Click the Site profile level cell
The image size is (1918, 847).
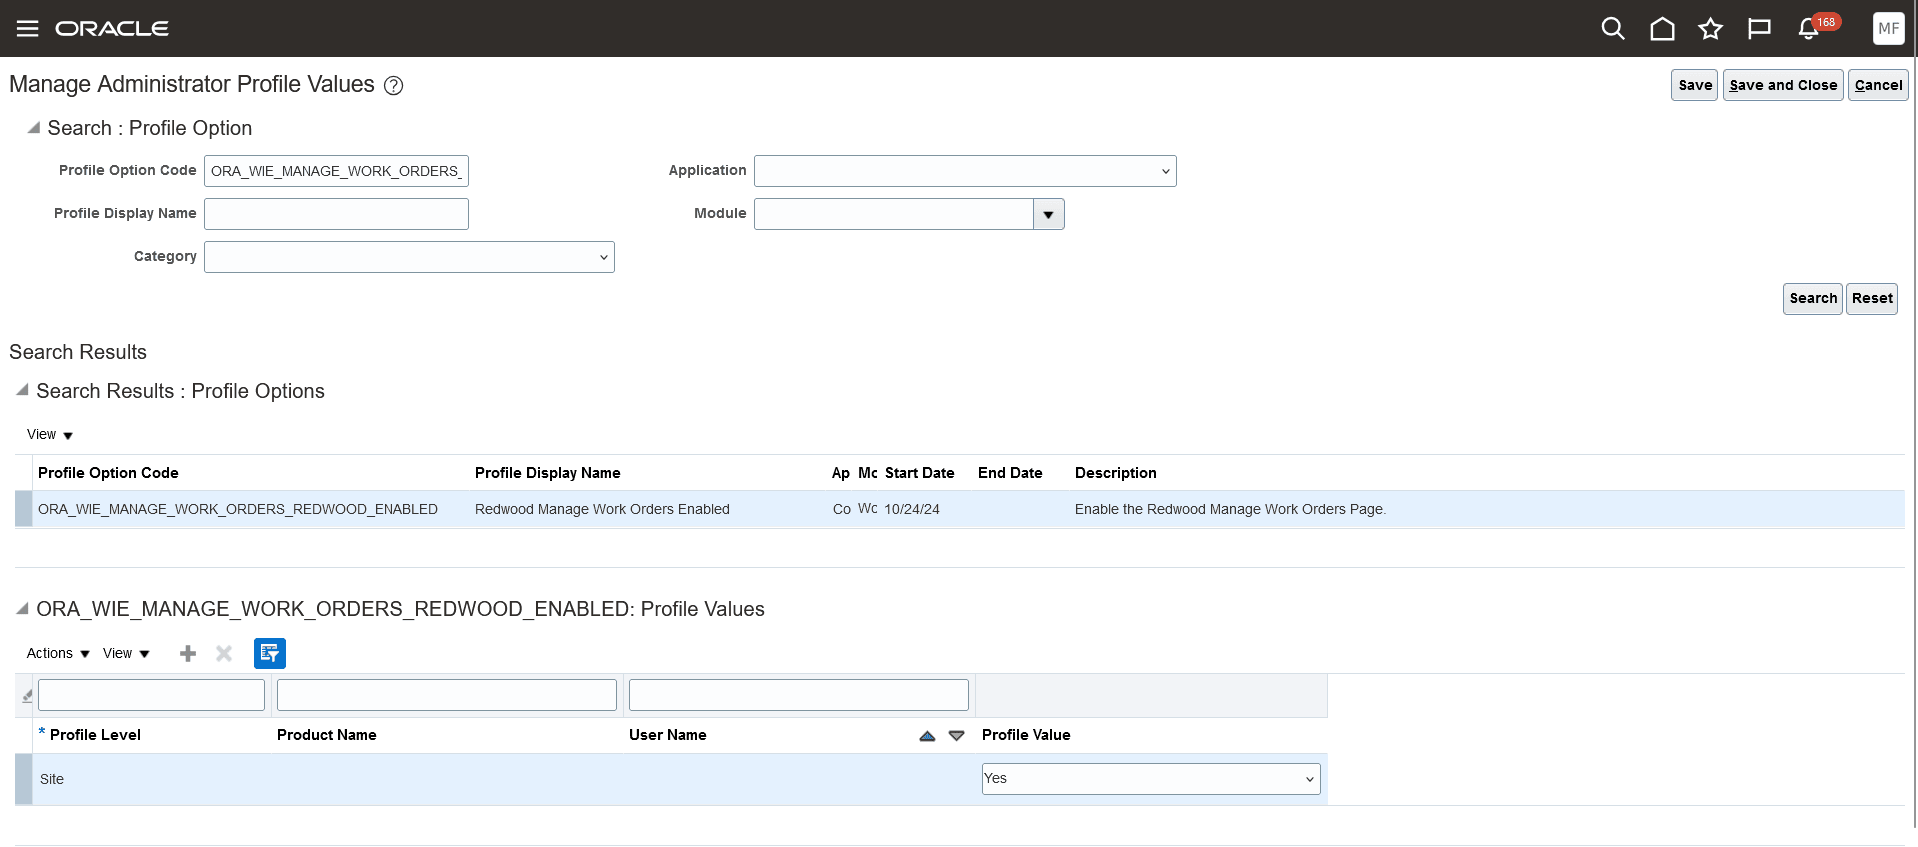[52, 779]
